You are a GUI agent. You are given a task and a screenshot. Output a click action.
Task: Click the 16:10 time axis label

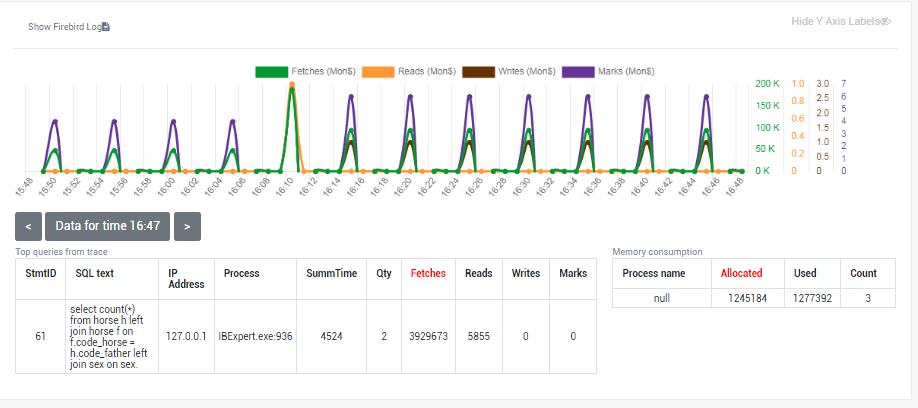283,186
